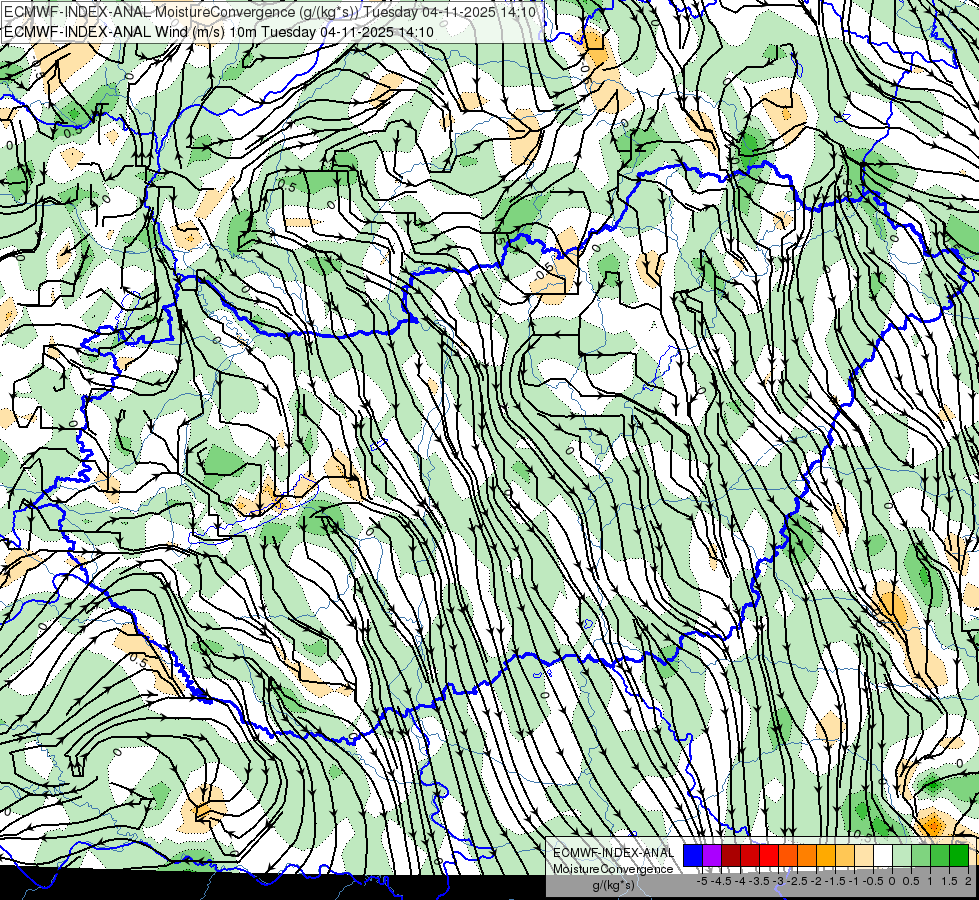Click the -2.5 tick label on legend

(x=797, y=881)
